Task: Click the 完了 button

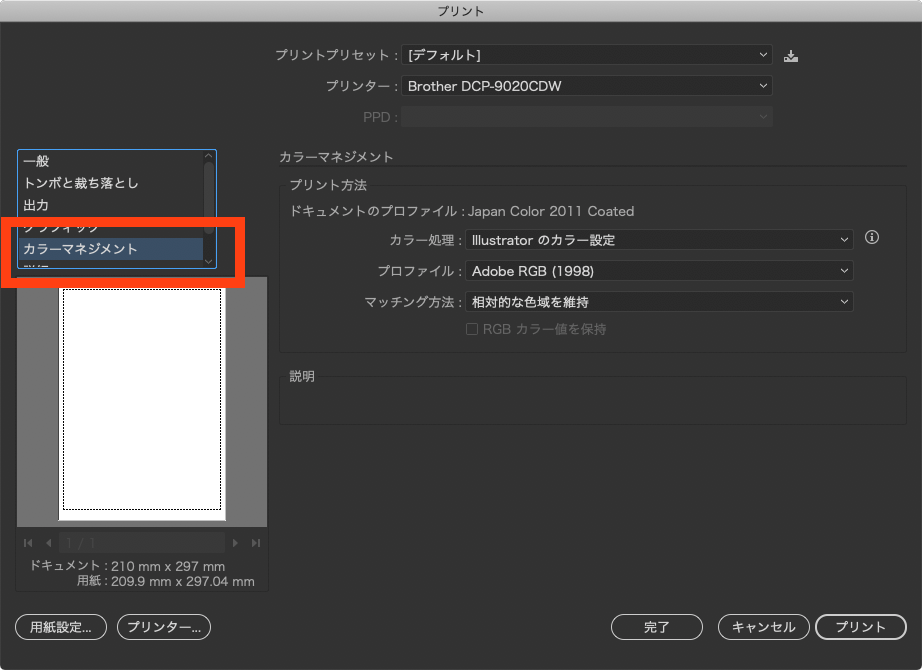Action: click(x=657, y=627)
